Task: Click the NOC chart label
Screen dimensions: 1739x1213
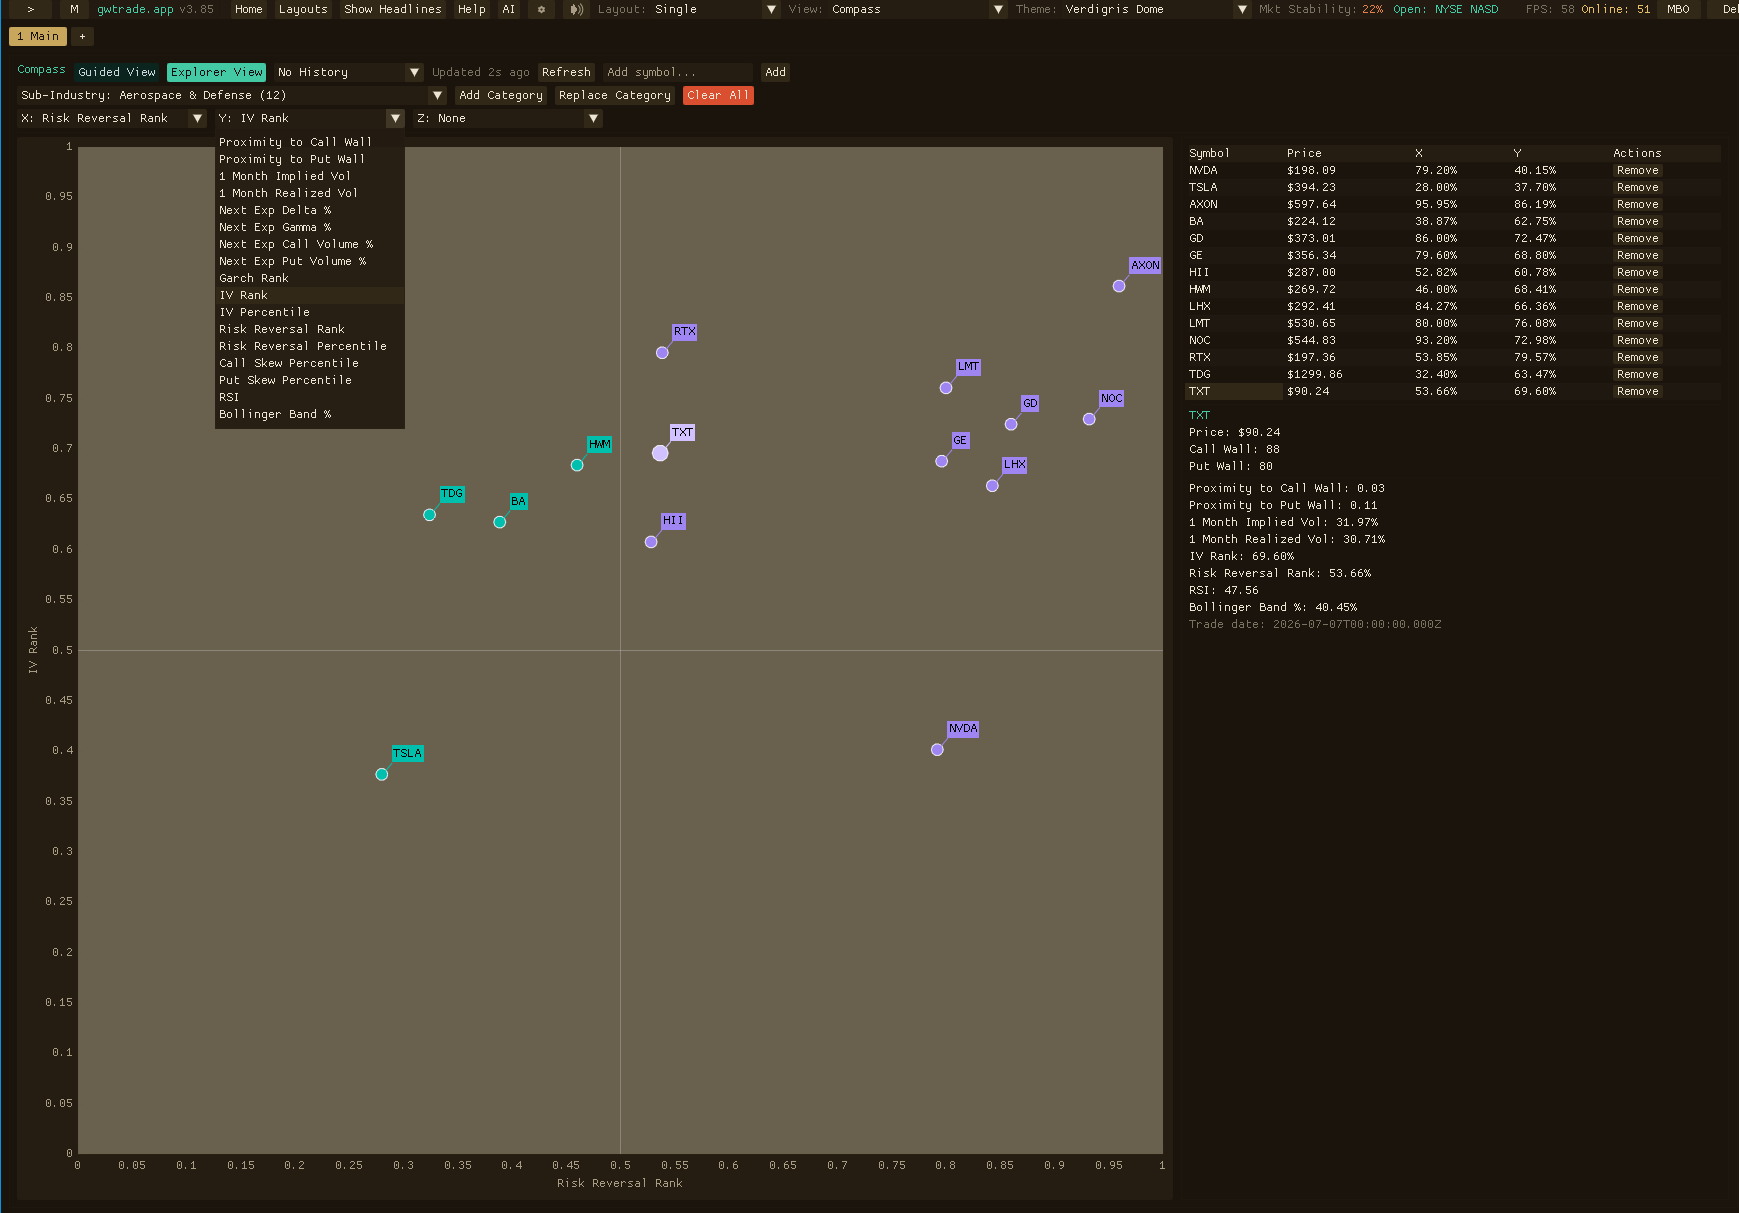Action: [1111, 398]
